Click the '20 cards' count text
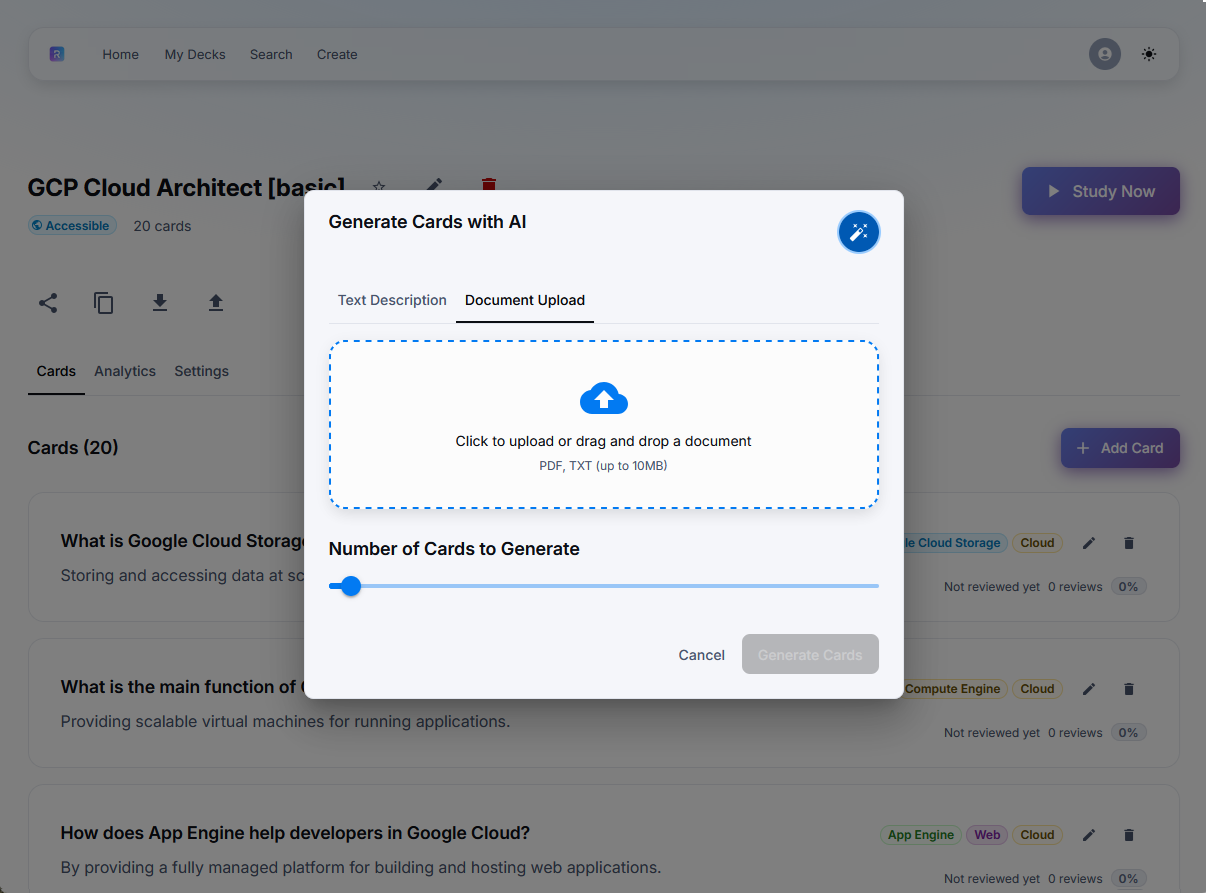 [162, 226]
